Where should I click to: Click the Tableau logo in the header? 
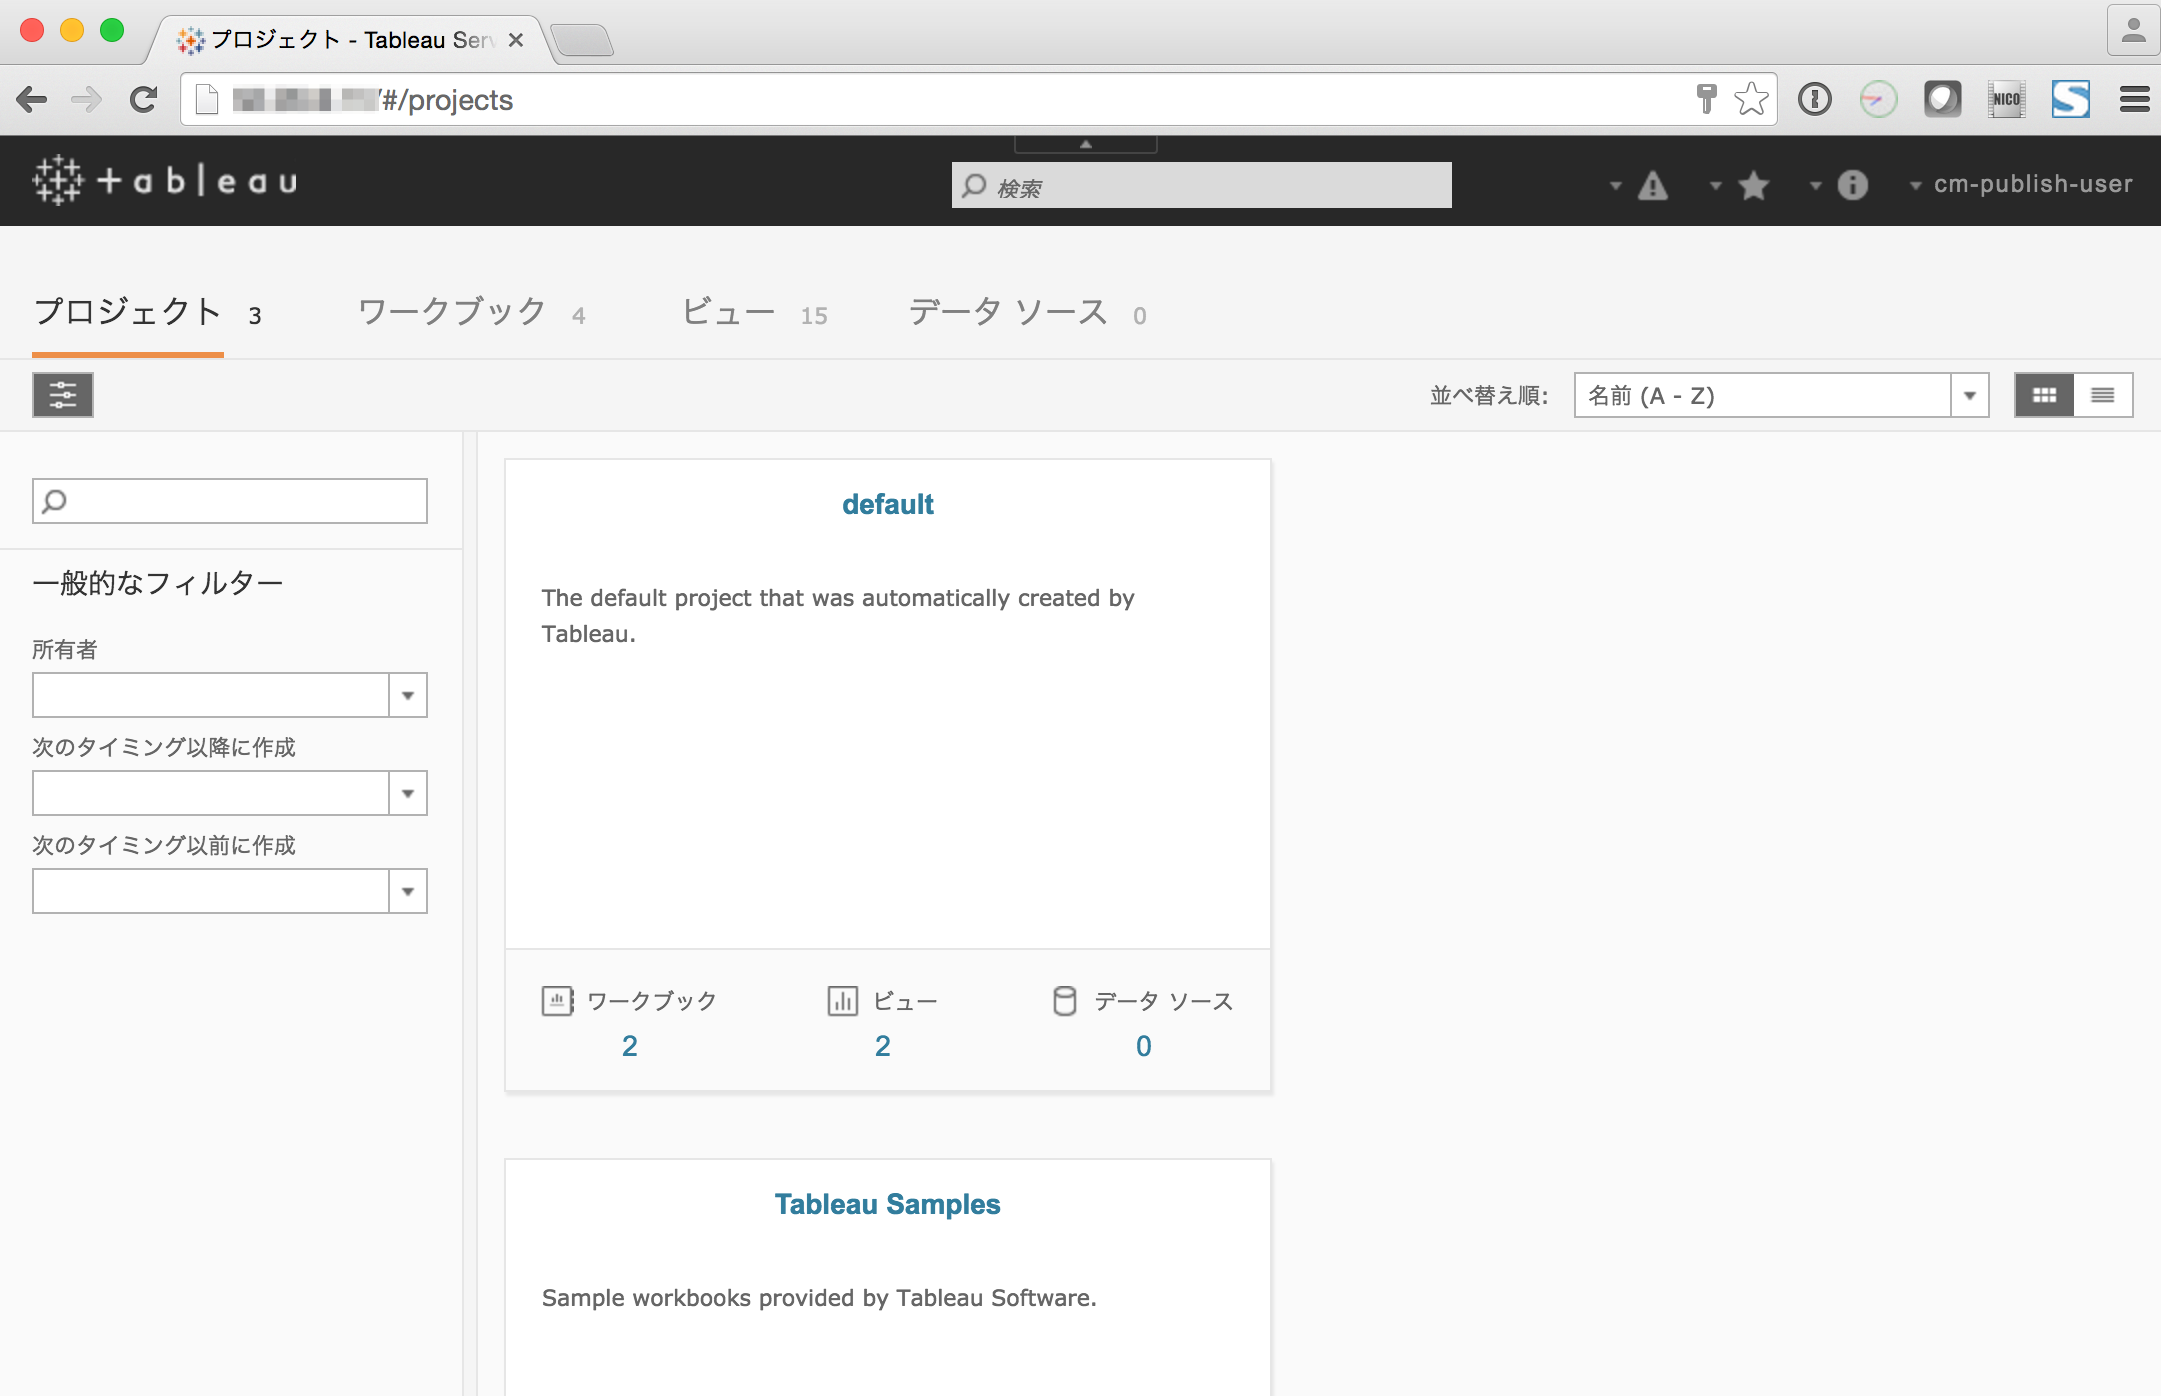(163, 181)
